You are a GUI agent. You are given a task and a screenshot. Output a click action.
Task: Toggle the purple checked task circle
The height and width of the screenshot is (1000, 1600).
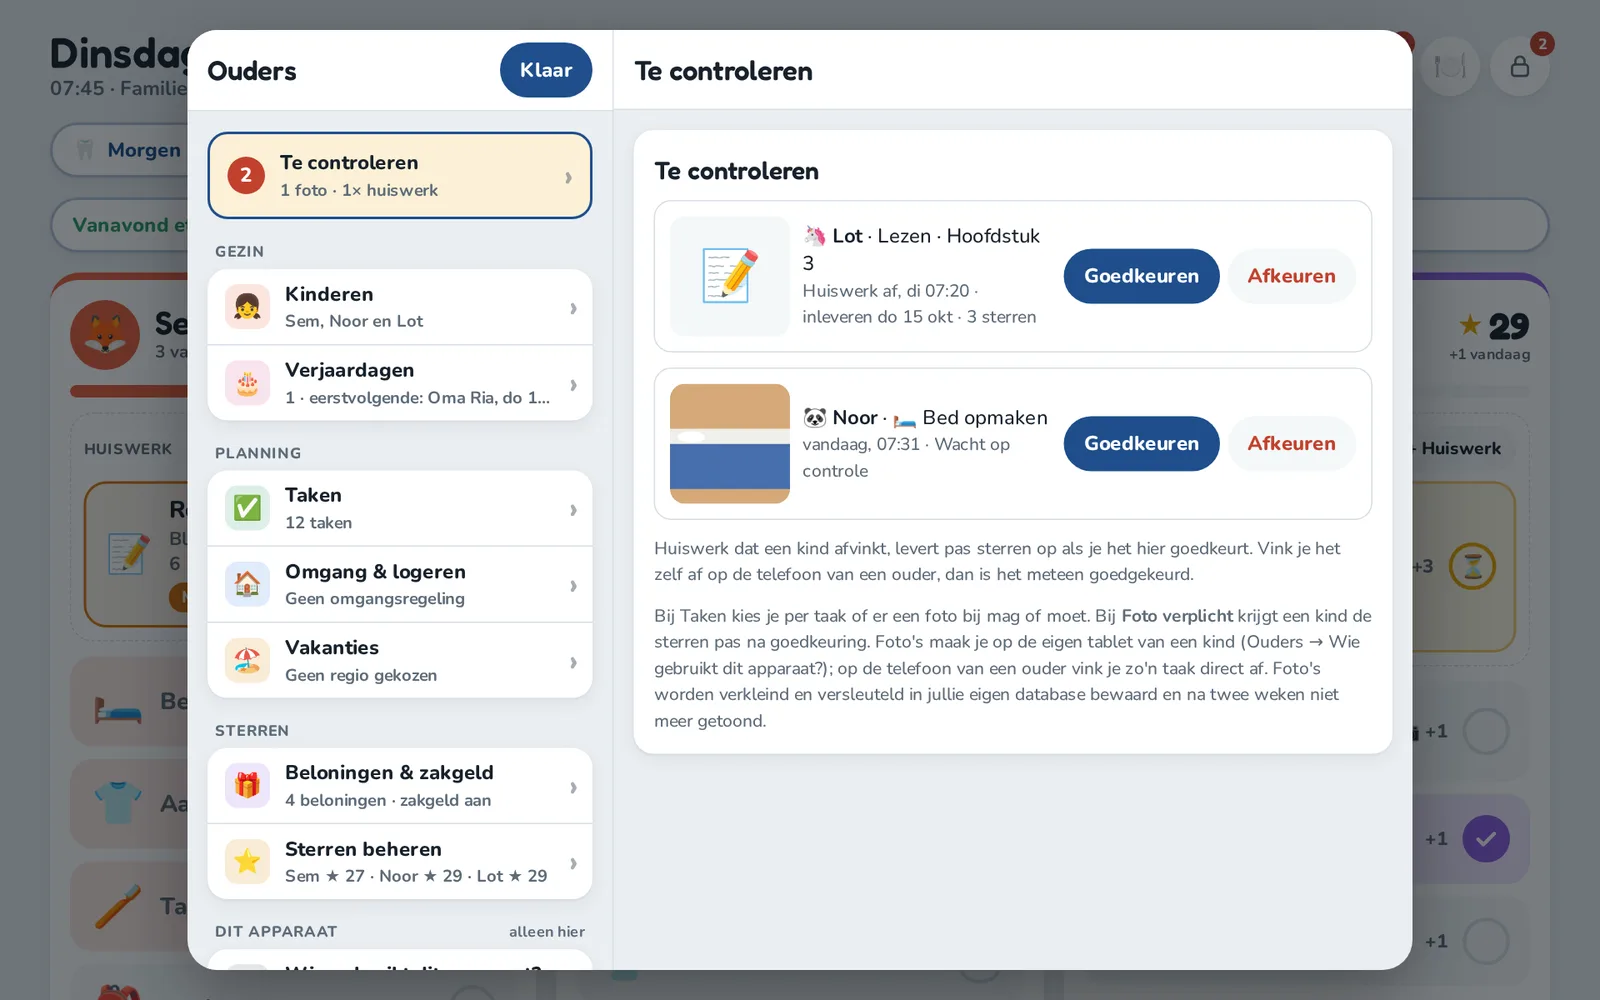[x=1486, y=839]
